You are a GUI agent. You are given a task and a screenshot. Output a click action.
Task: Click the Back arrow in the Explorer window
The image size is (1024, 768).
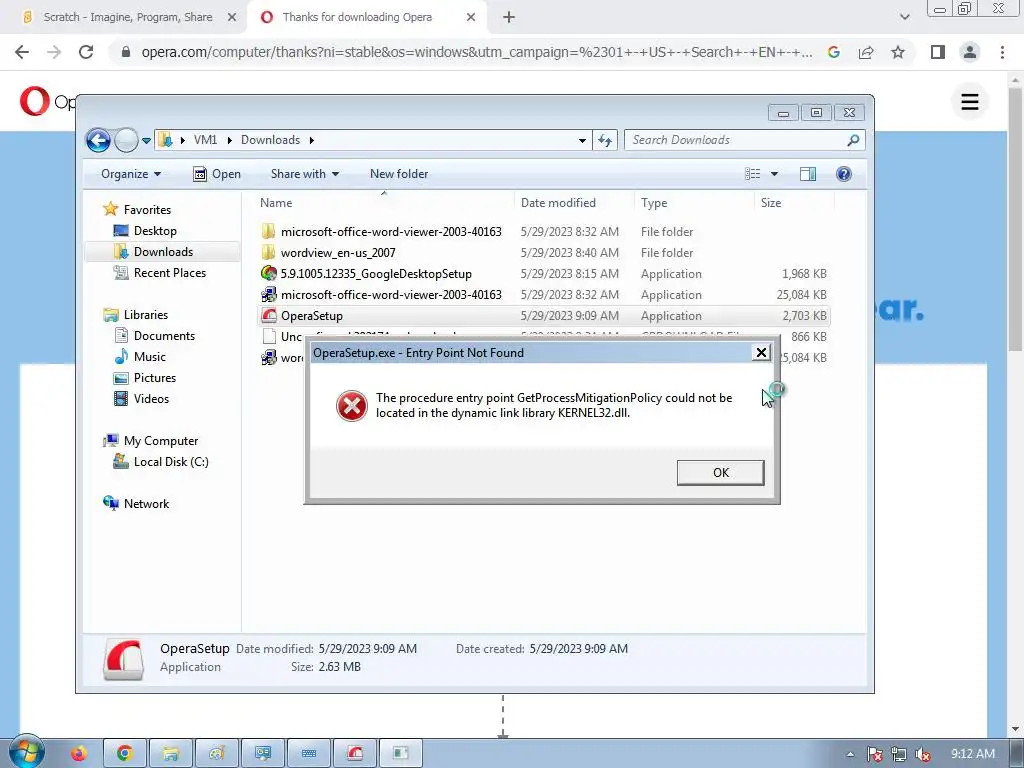99,140
